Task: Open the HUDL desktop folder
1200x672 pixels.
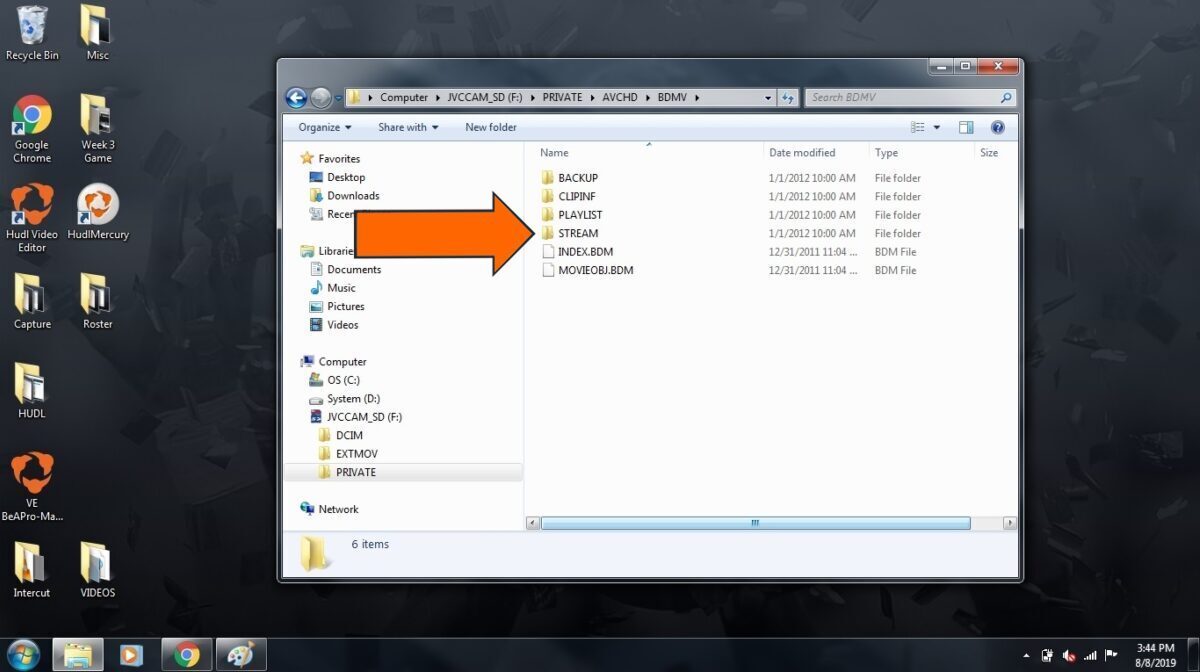Action: 32,390
